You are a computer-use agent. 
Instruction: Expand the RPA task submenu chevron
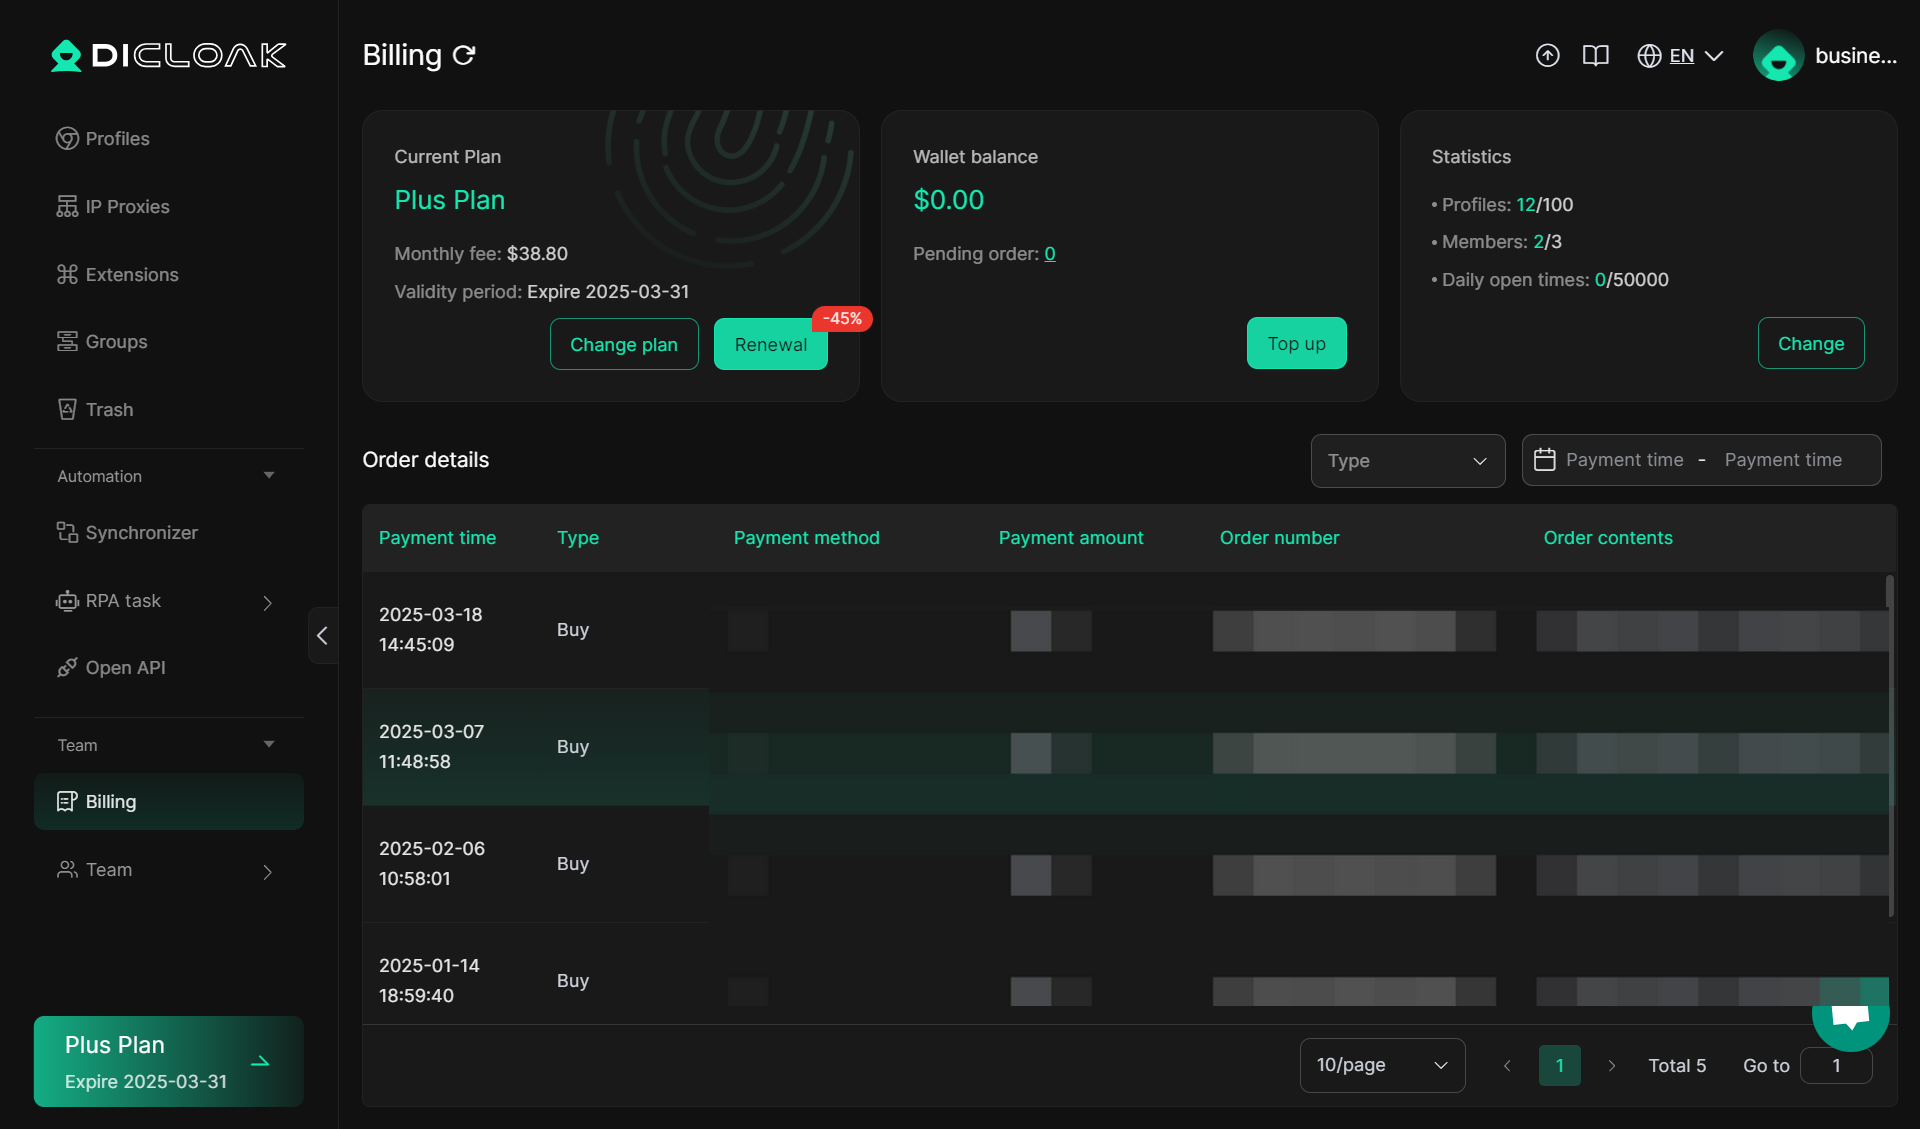point(267,602)
